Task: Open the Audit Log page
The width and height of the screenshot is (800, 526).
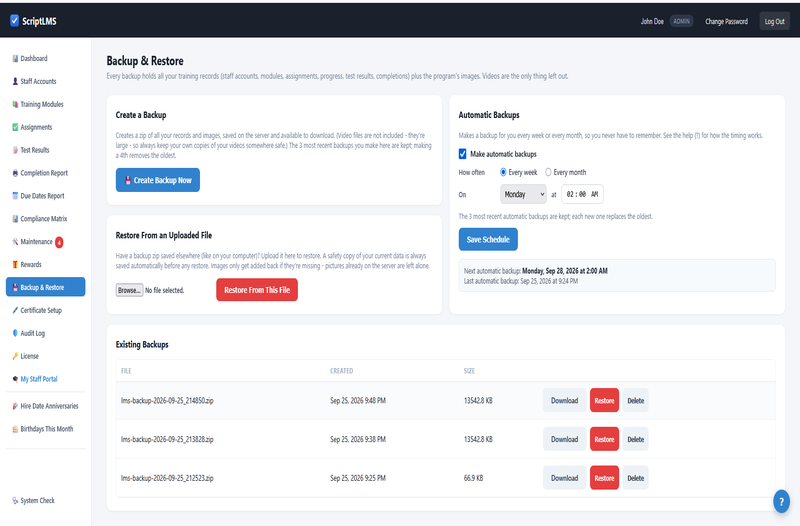Action: coord(45,333)
